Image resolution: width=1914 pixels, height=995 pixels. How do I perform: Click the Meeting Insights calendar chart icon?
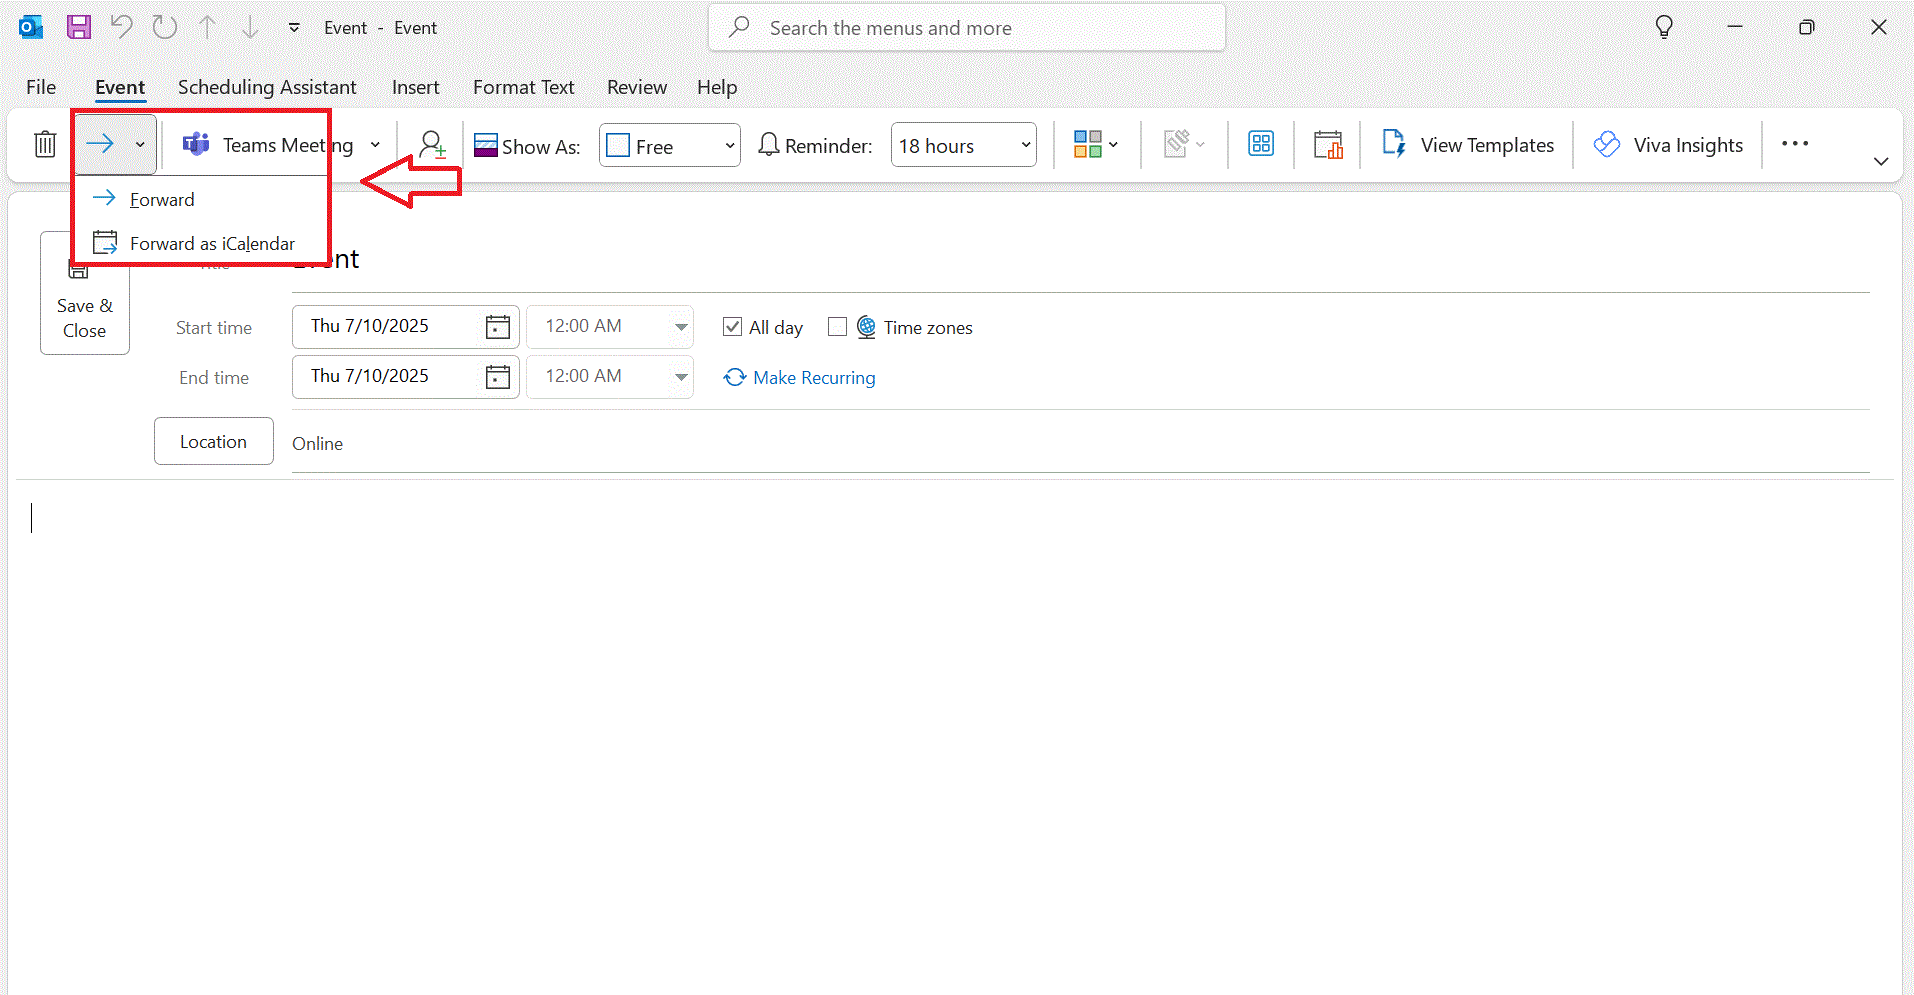(1327, 144)
